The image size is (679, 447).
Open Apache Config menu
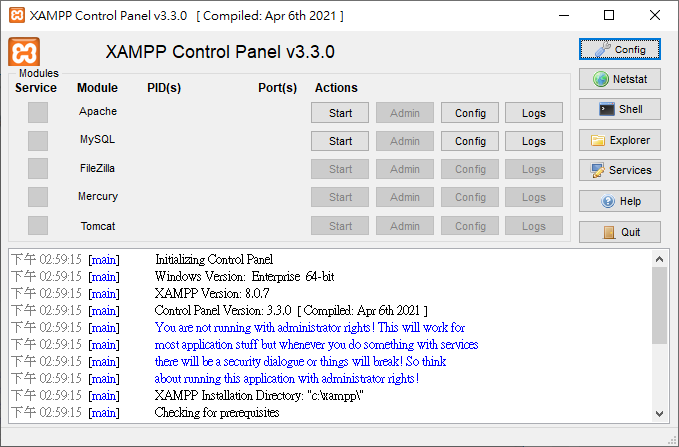470,113
